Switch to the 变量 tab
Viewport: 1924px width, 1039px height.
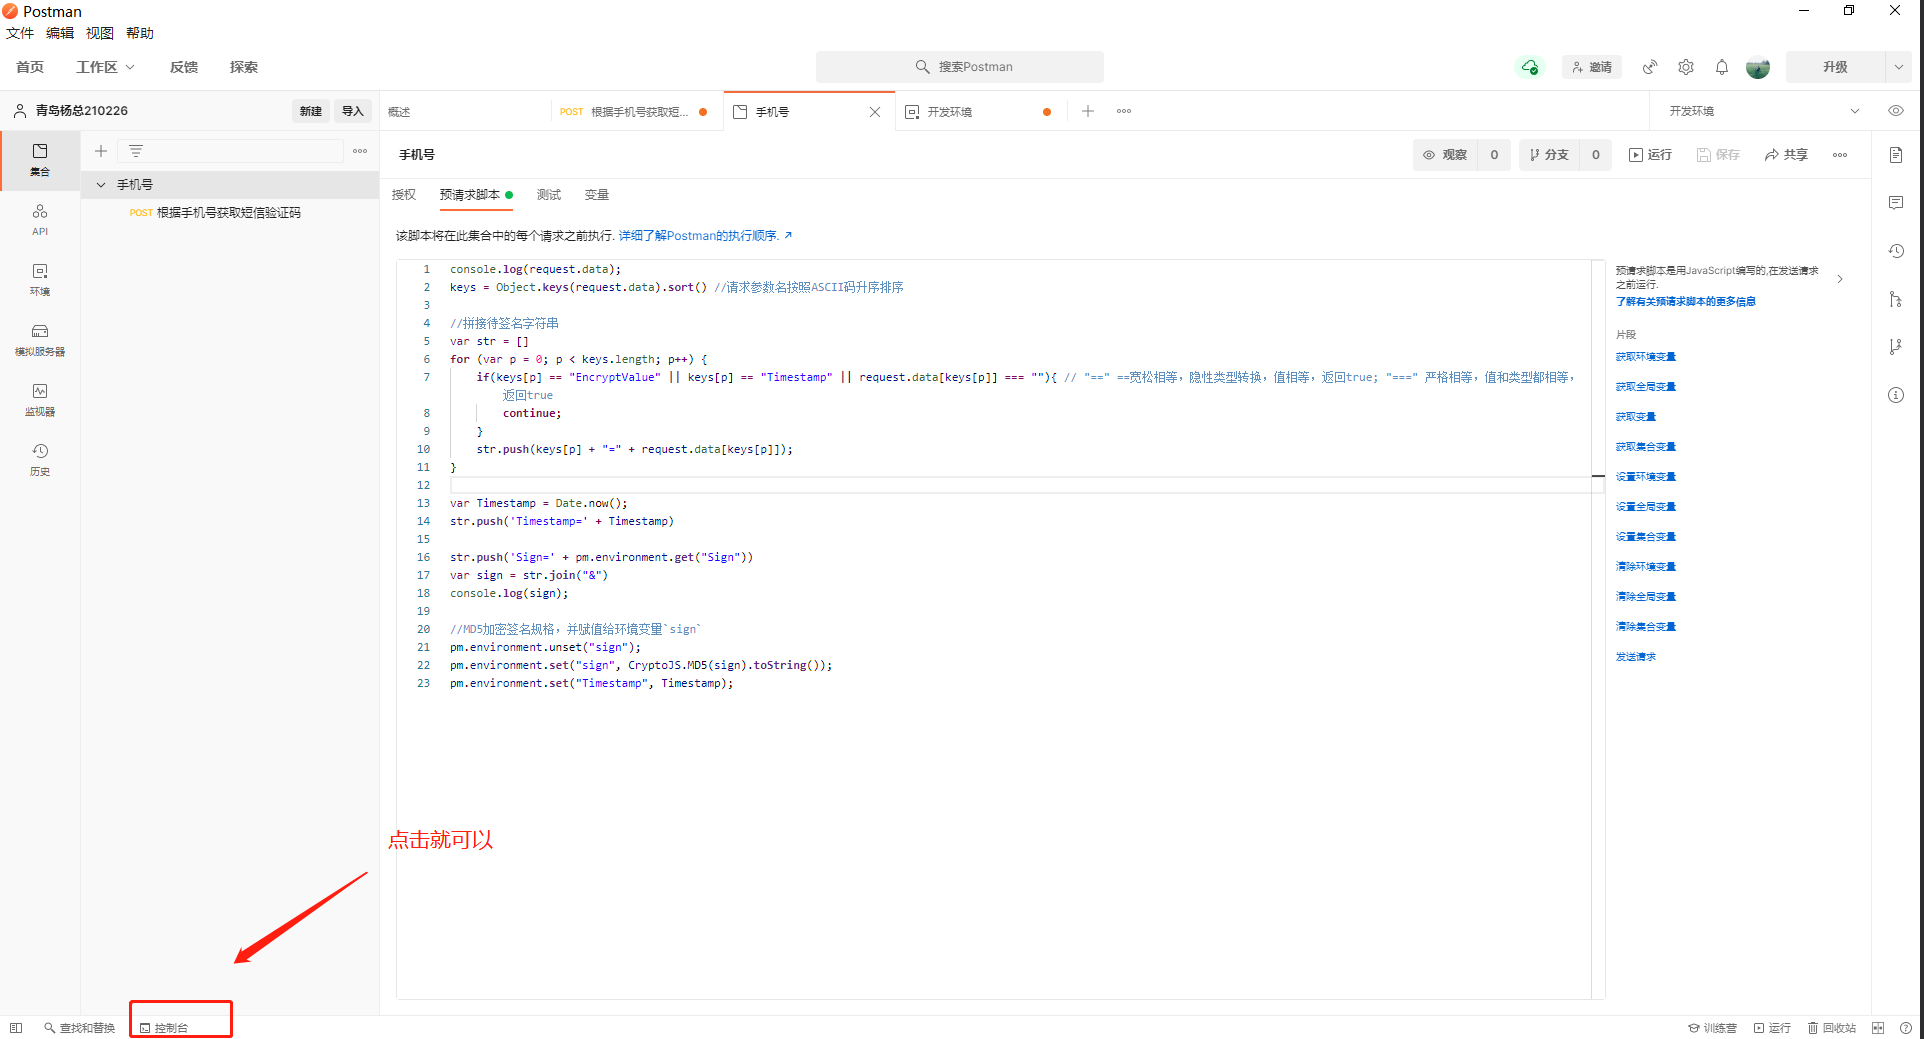[597, 195]
